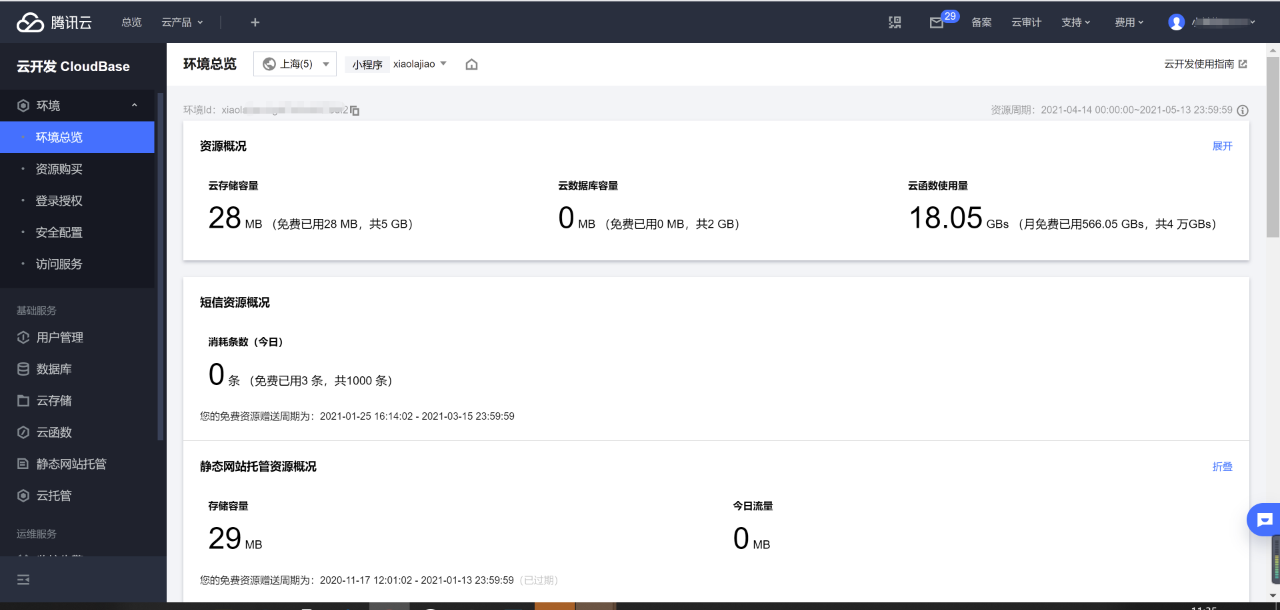
Task: Click the 今日流量 label
Action: [x=753, y=506]
